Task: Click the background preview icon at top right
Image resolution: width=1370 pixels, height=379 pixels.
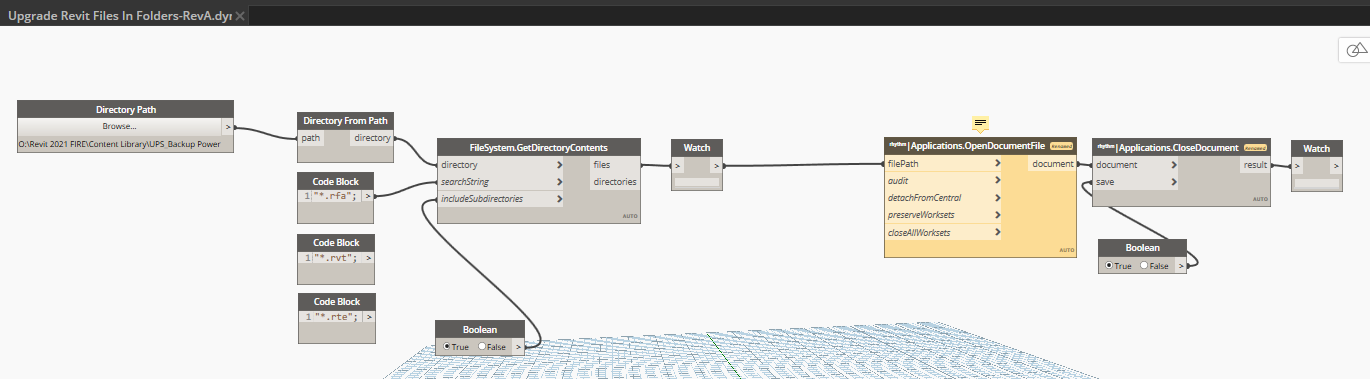Action: 1356,50
